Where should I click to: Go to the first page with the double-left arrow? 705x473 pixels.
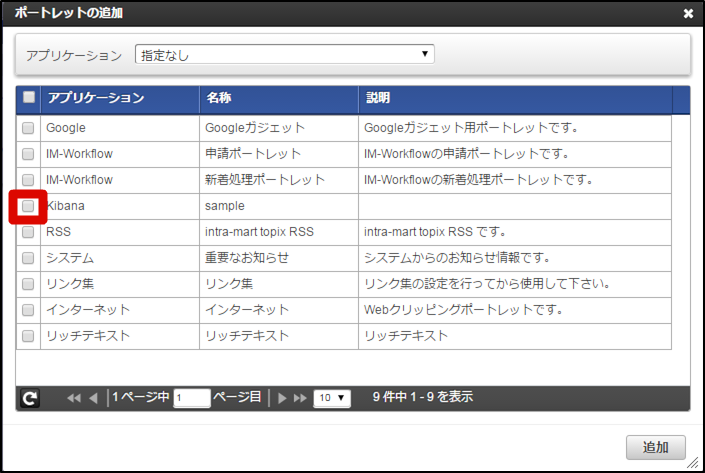coord(74,398)
